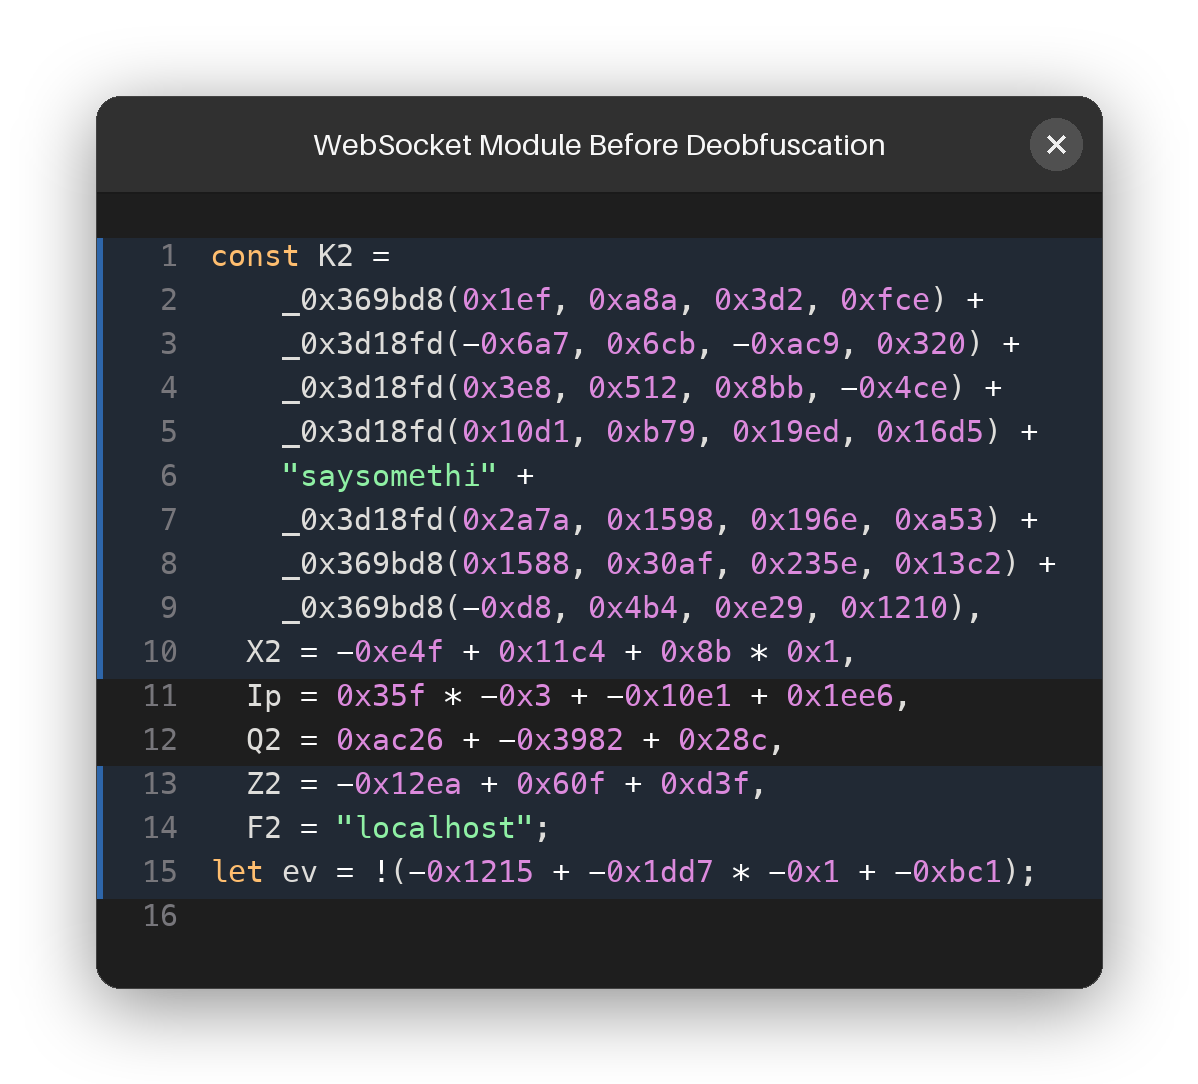Click hex value 0x1dd7 on line 15
Screen dimensions: 1198x1084
(x=660, y=872)
